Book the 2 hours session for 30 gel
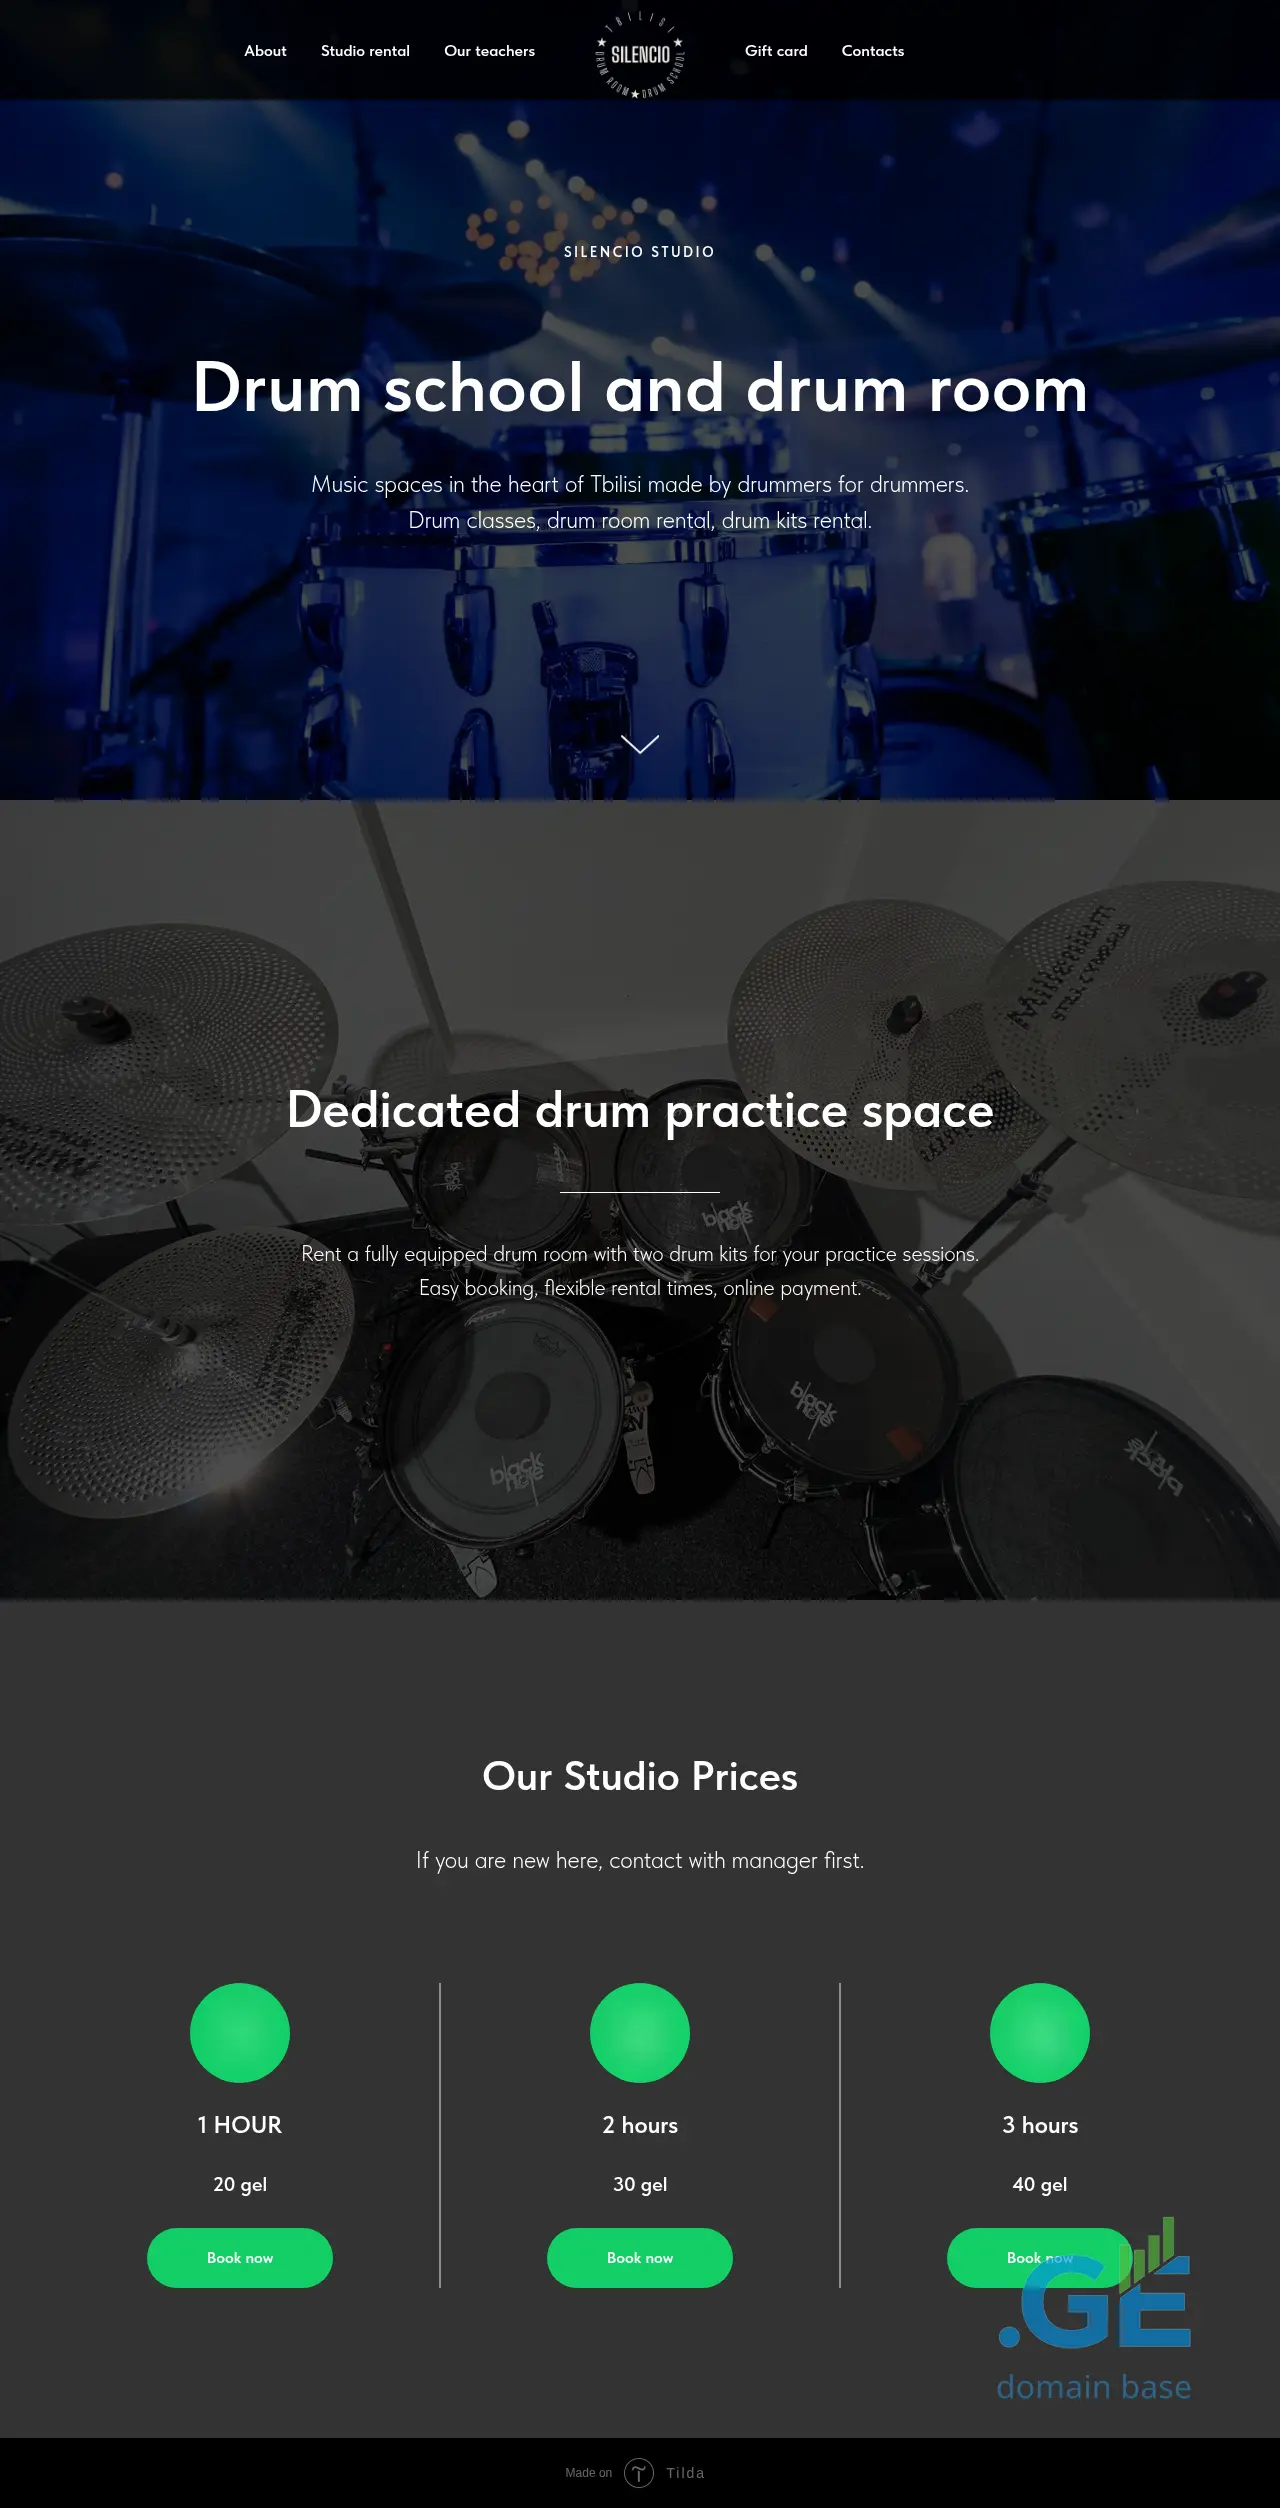This screenshot has width=1280, height=2508. (640, 2258)
